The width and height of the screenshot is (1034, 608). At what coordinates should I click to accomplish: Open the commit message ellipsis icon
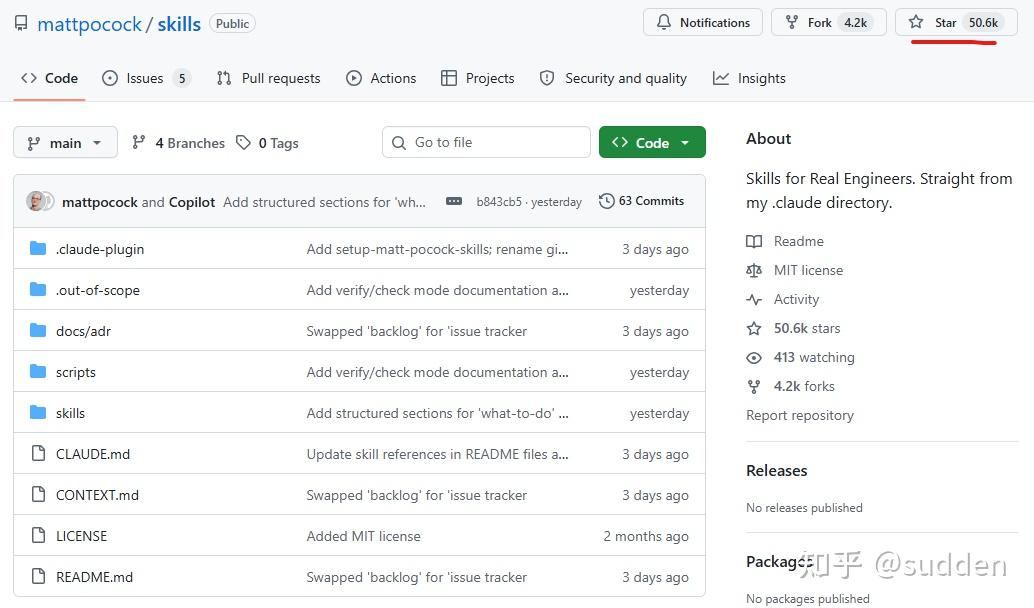click(454, 201)
